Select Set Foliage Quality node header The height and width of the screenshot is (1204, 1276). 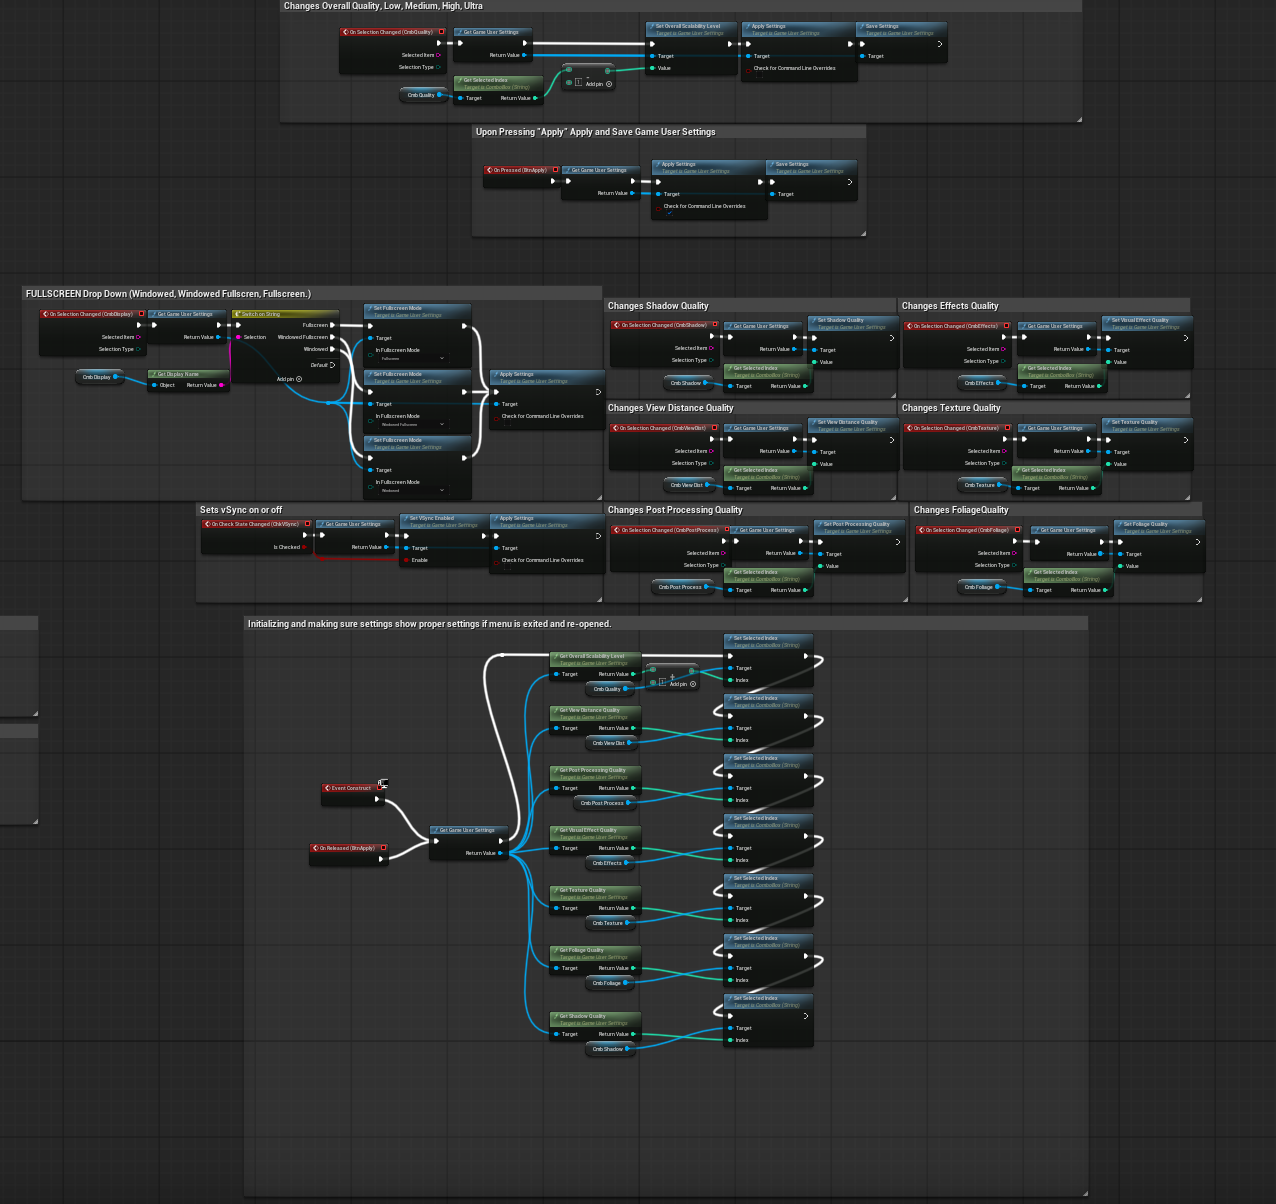point(1159,527)
